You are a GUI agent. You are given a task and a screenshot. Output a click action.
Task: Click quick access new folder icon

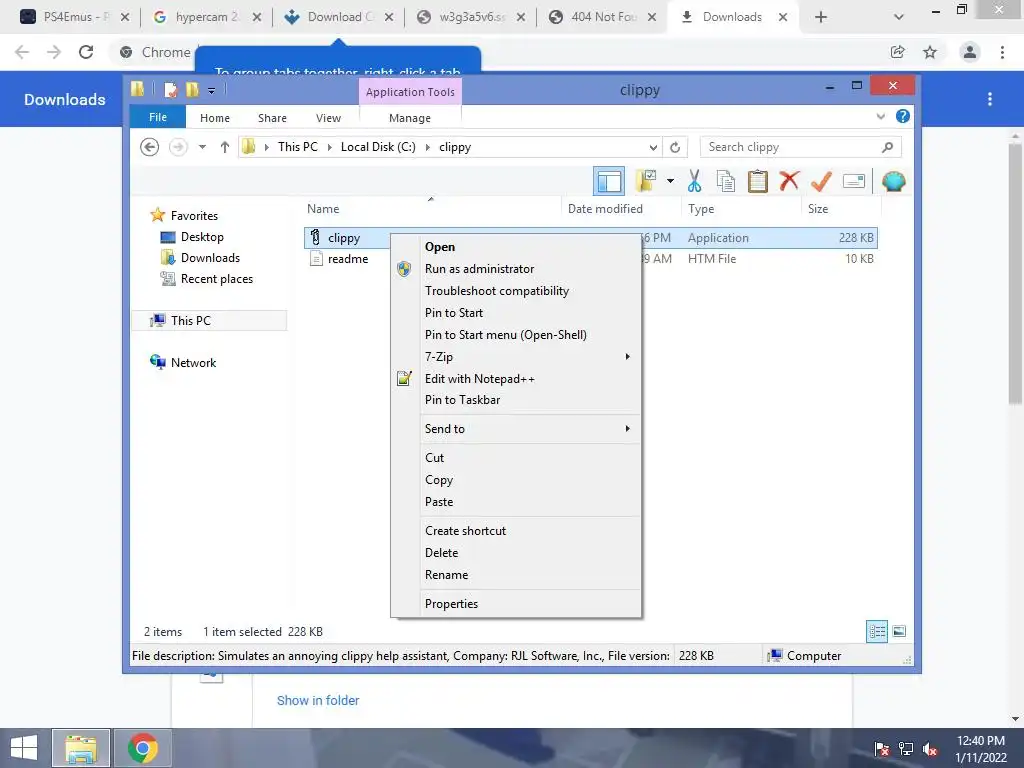(x=192, y=89)
